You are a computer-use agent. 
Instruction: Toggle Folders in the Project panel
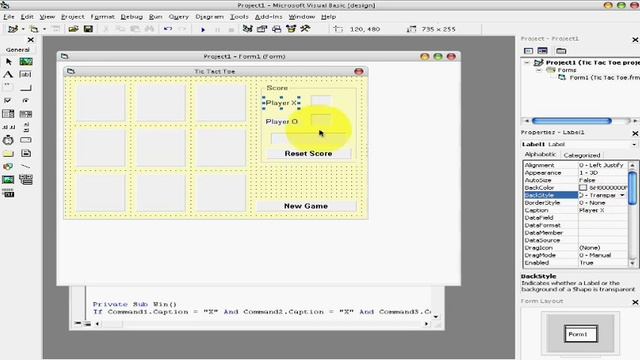click(561, 51)
